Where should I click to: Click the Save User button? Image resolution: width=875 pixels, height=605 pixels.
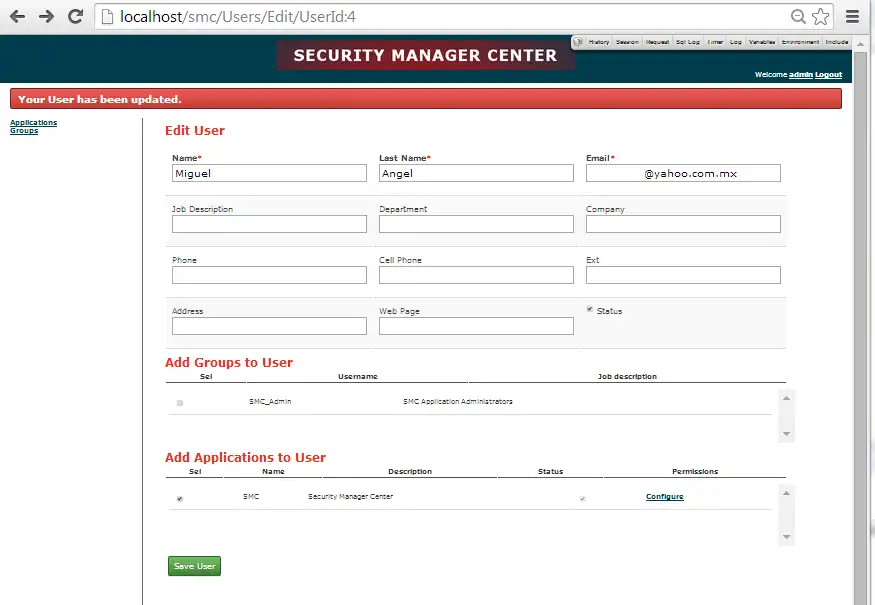coord(194,566)
